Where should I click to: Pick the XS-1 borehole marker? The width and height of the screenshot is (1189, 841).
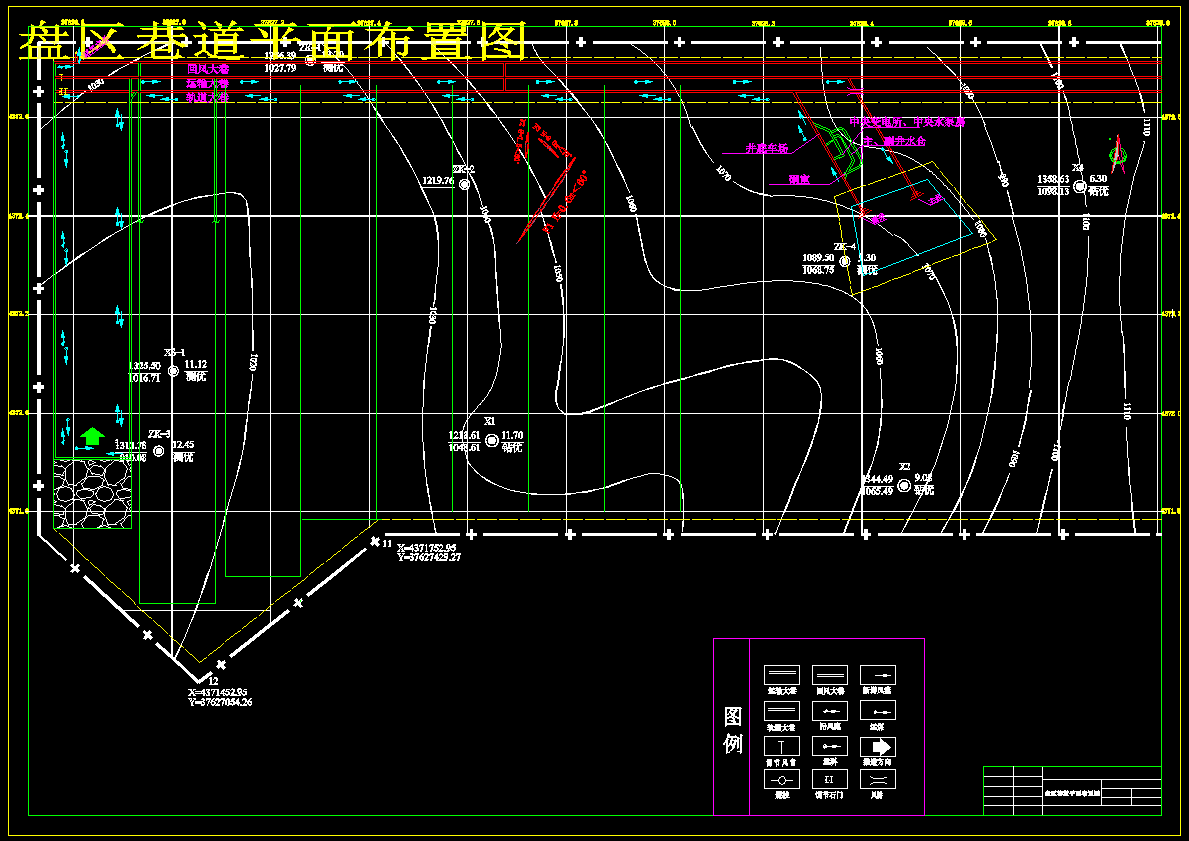pyautogui.click(x=173, y=371)
